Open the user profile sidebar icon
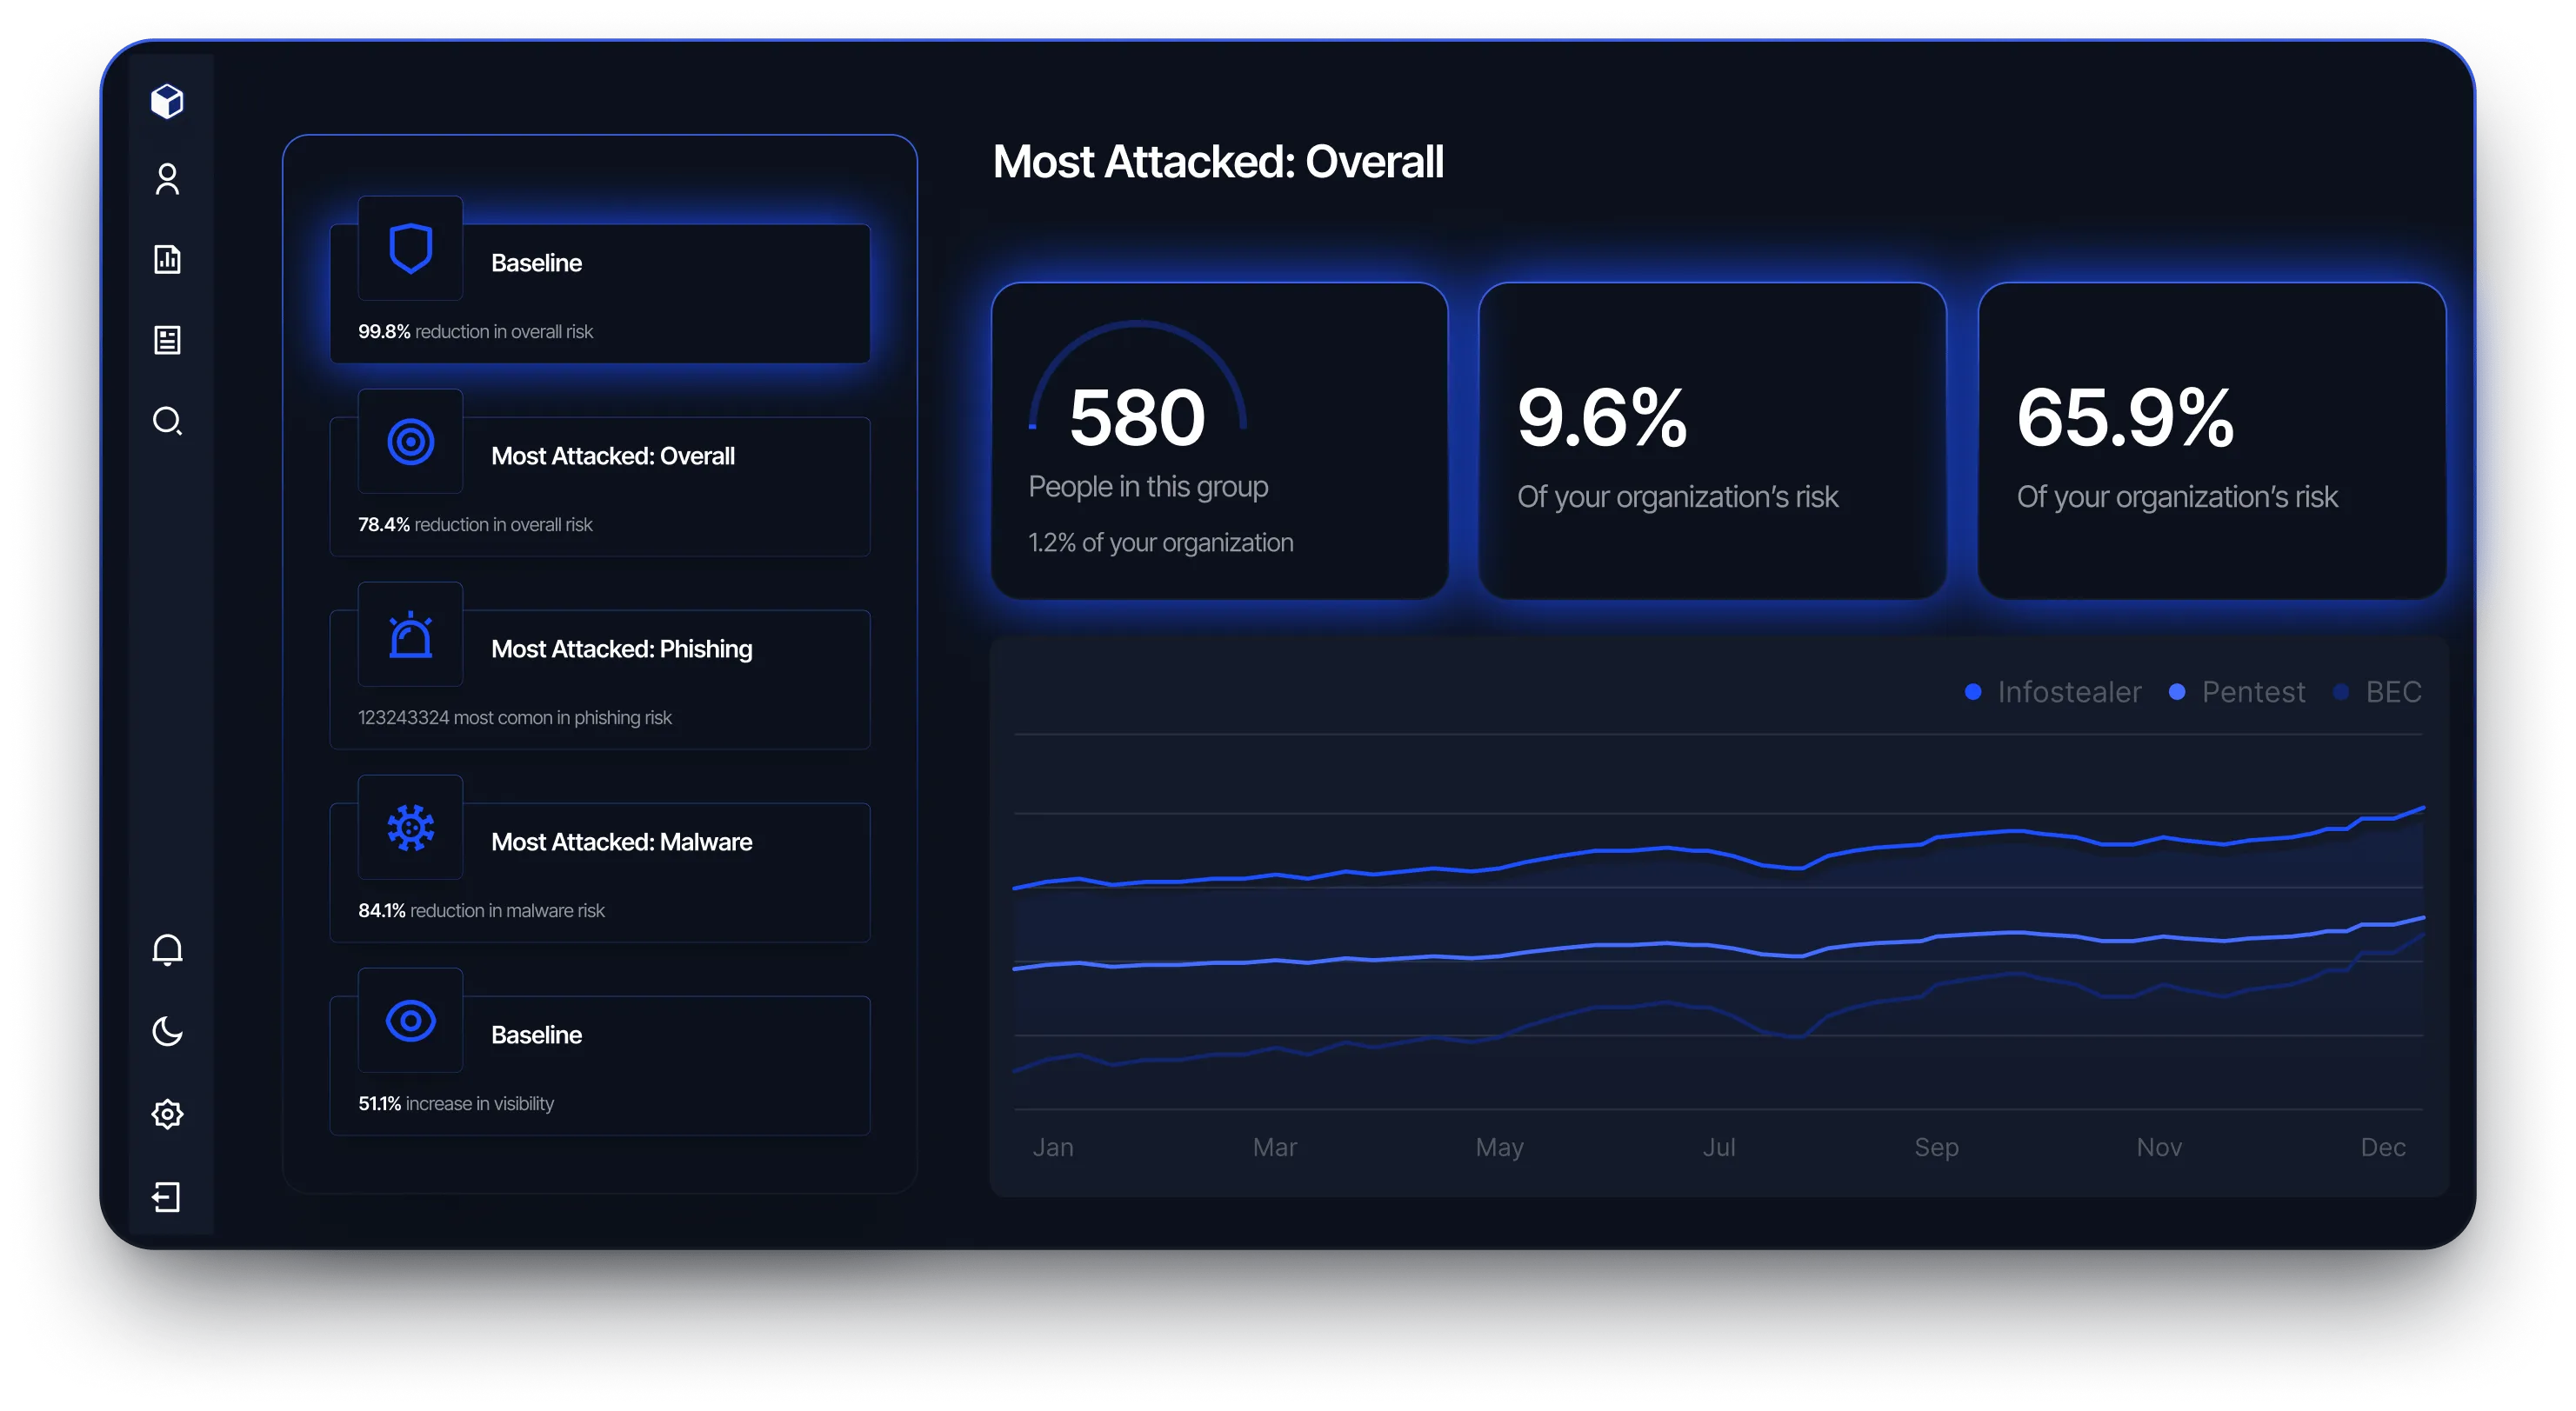Viewport: 2576px width, 1411px height. click(x=167, y=180)
